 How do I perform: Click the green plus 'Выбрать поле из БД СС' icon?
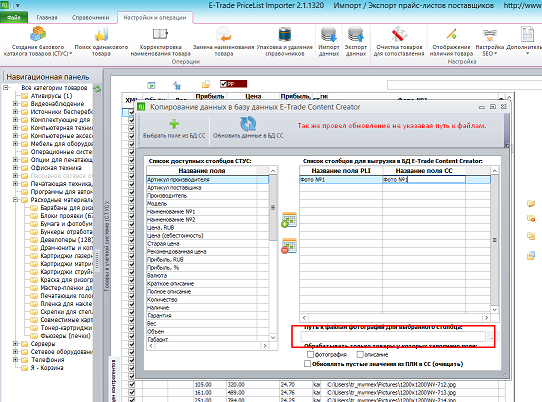click(x=174, y=124)
